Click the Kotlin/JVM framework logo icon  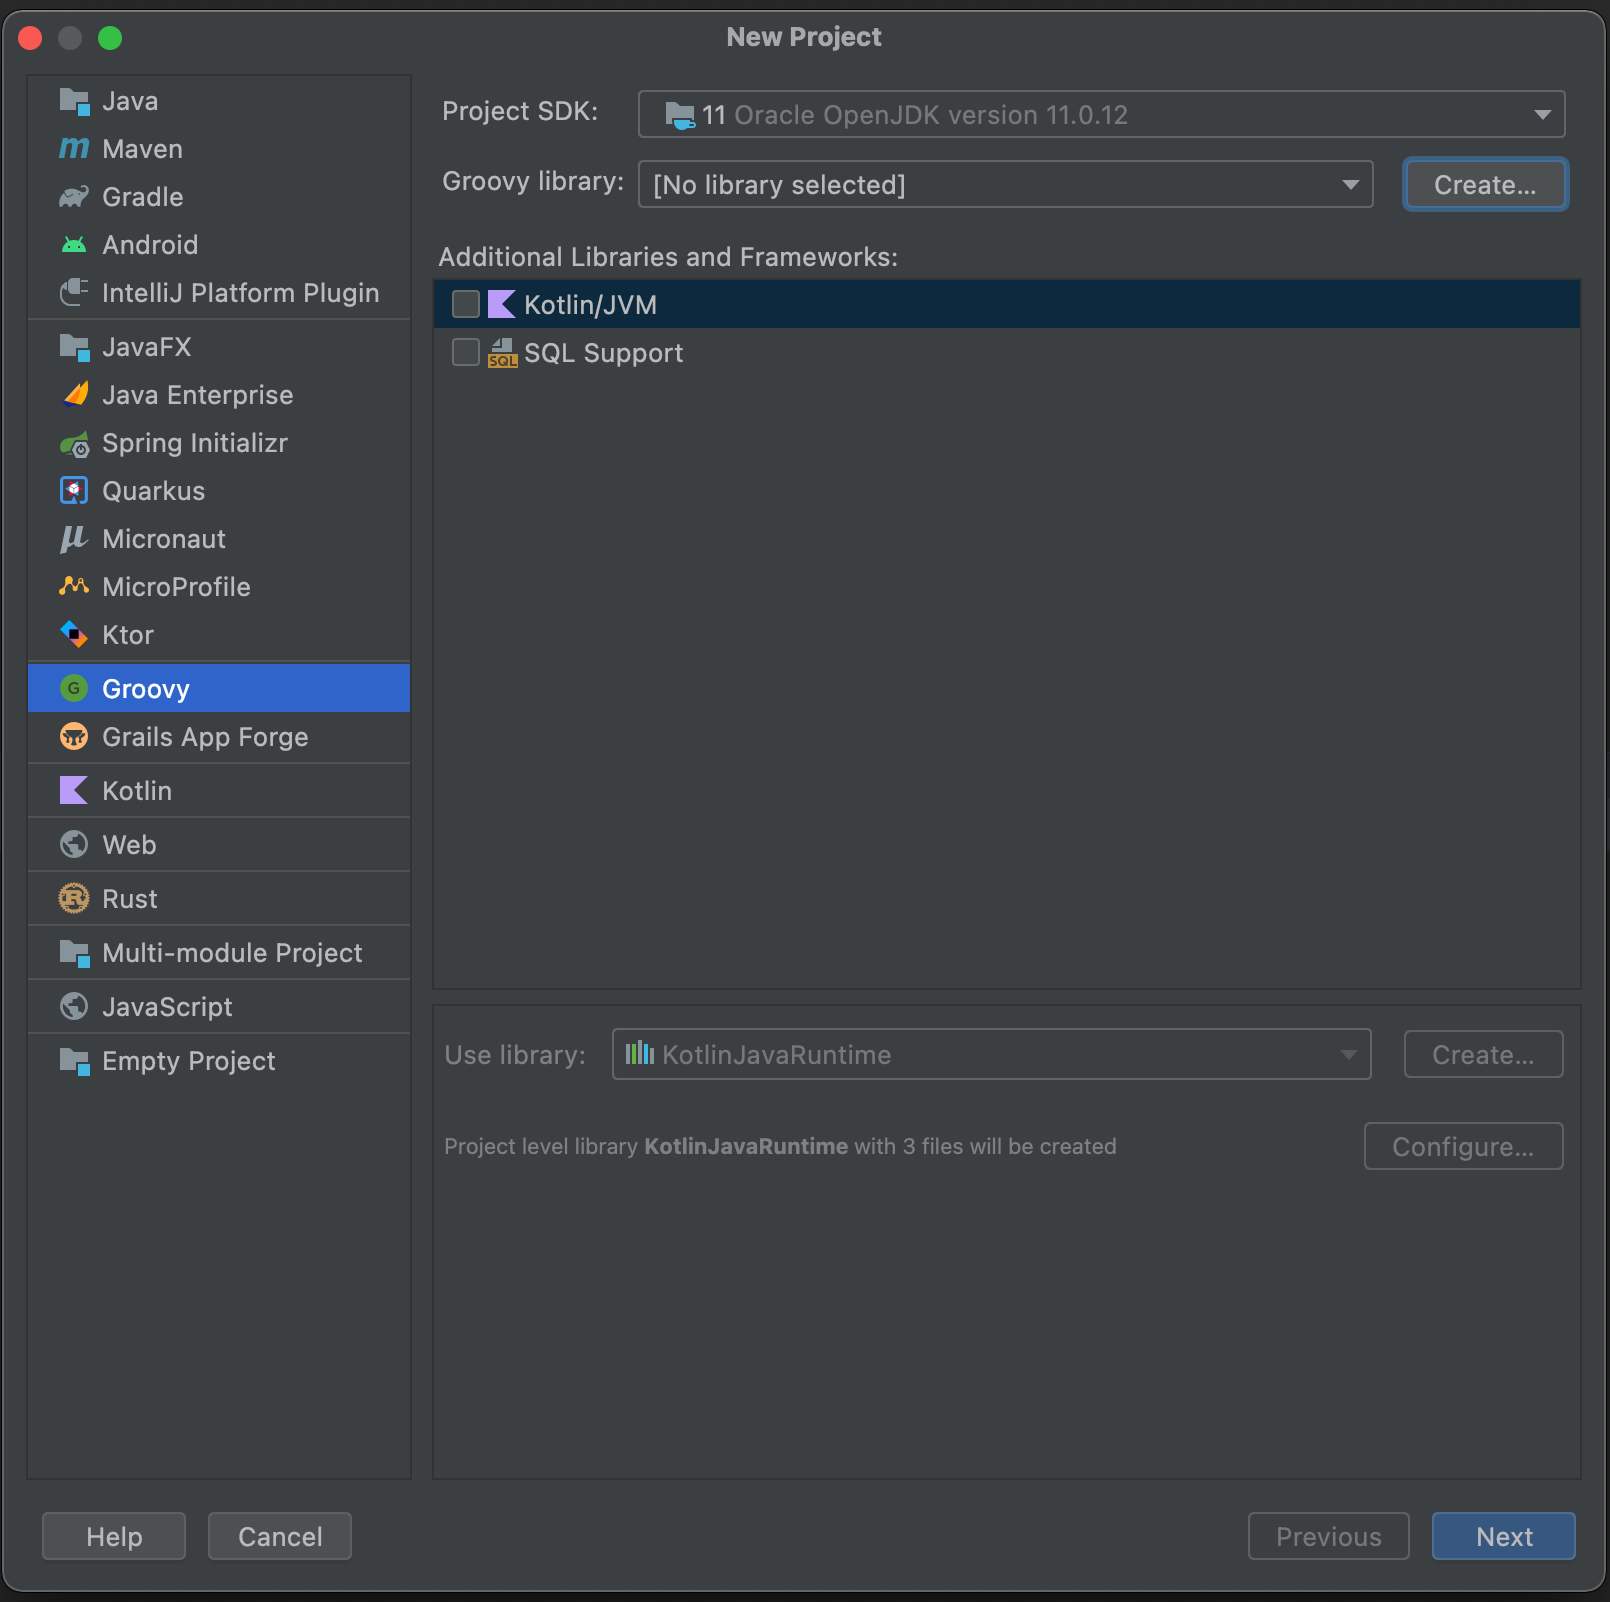(x=501, y=304)
